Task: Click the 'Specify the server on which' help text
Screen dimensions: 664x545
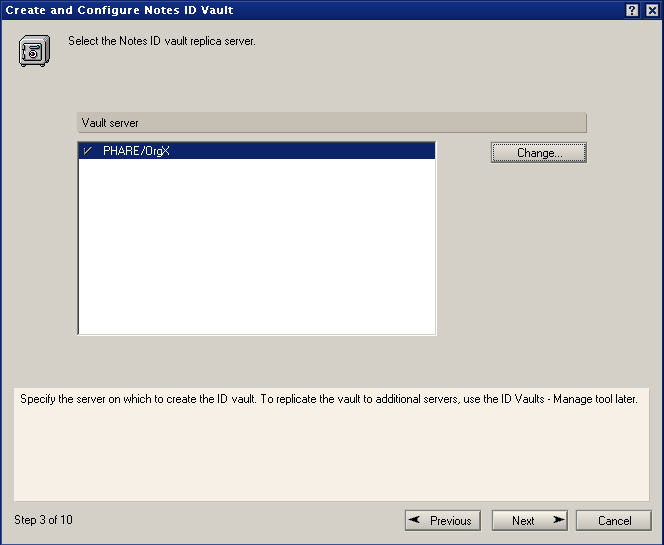Action: coord(329,399)
